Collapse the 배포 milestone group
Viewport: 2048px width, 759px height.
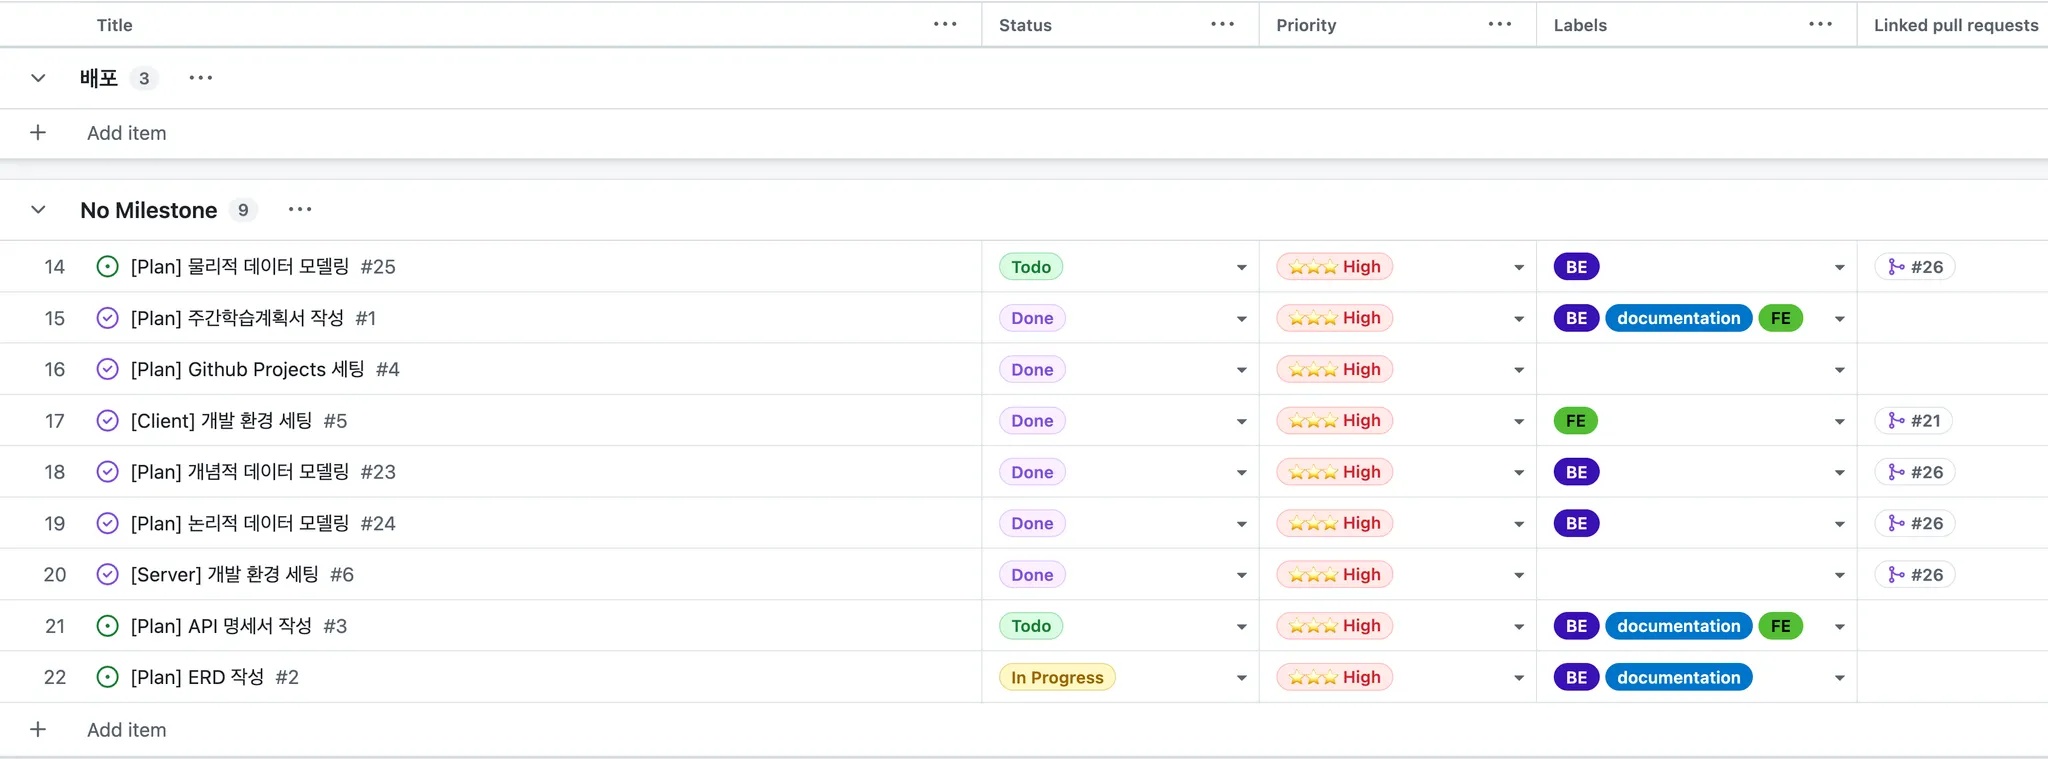pyautogui.click(x=38, y=78)
